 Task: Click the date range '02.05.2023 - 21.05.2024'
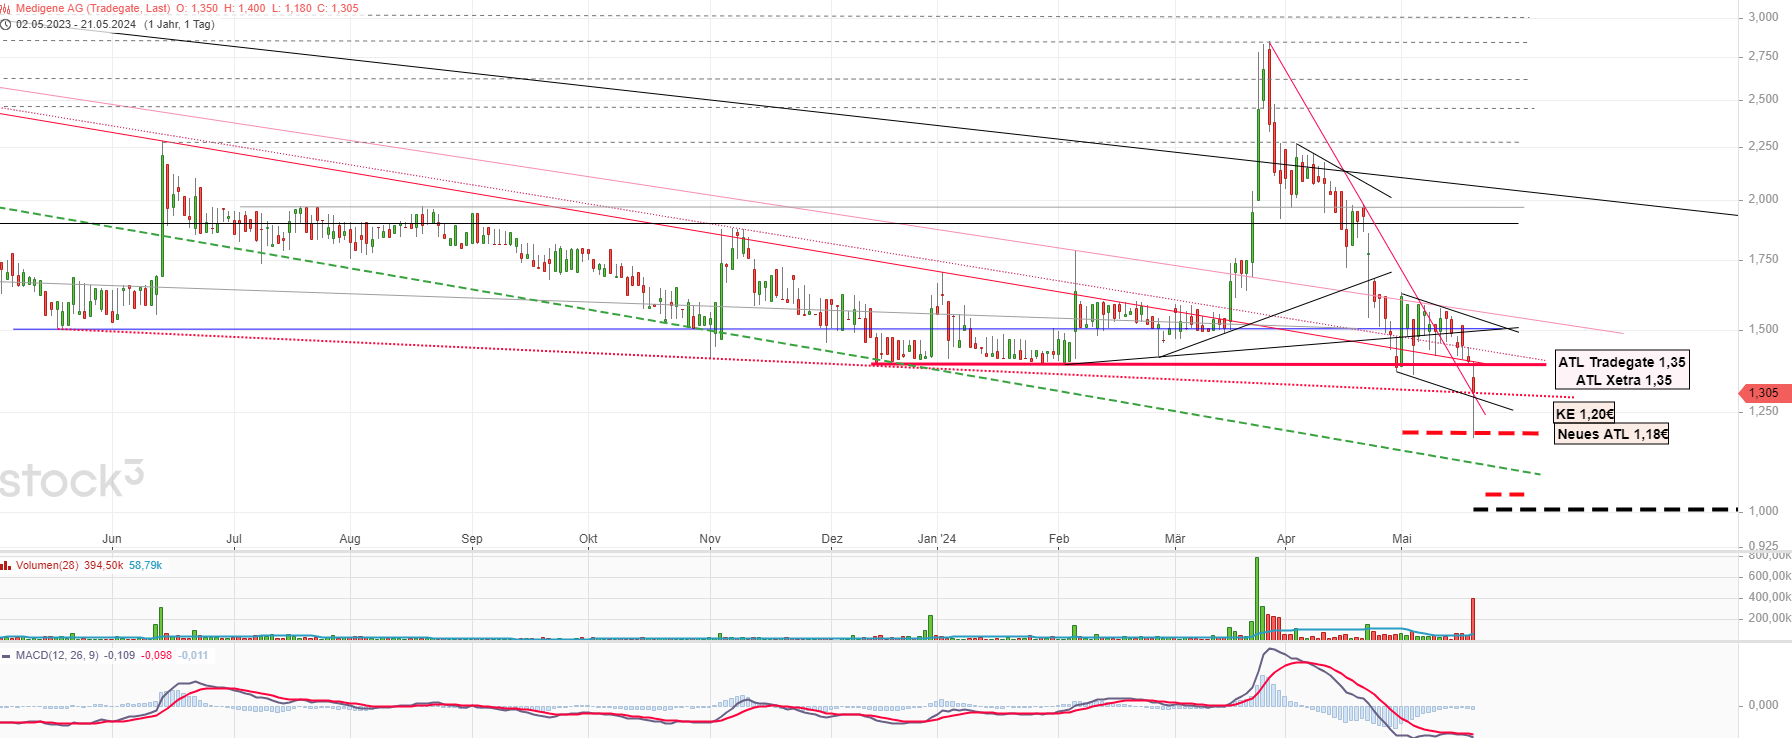coord(76,24)
